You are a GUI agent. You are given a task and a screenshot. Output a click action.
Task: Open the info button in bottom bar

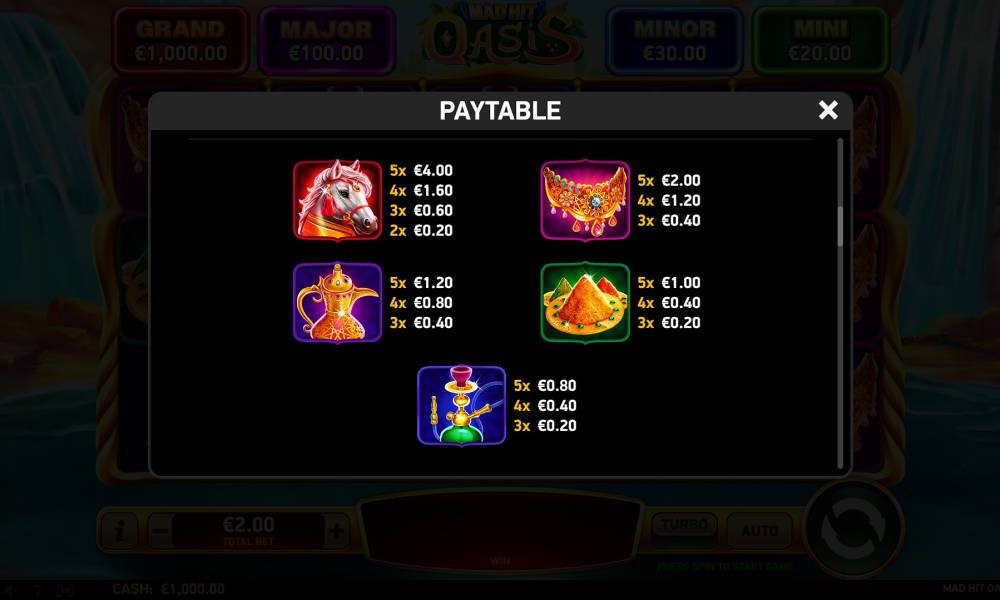click(119, 530)
